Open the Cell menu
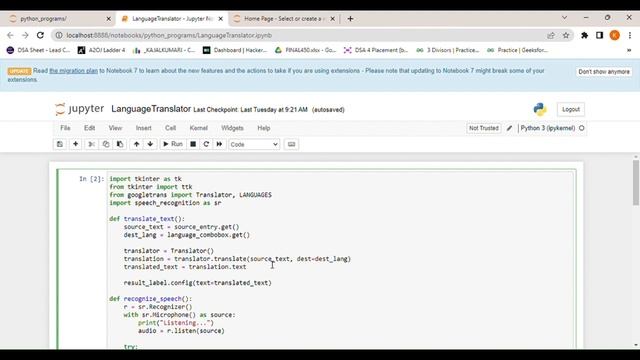 pyautogui.click(x=170, y=128)
